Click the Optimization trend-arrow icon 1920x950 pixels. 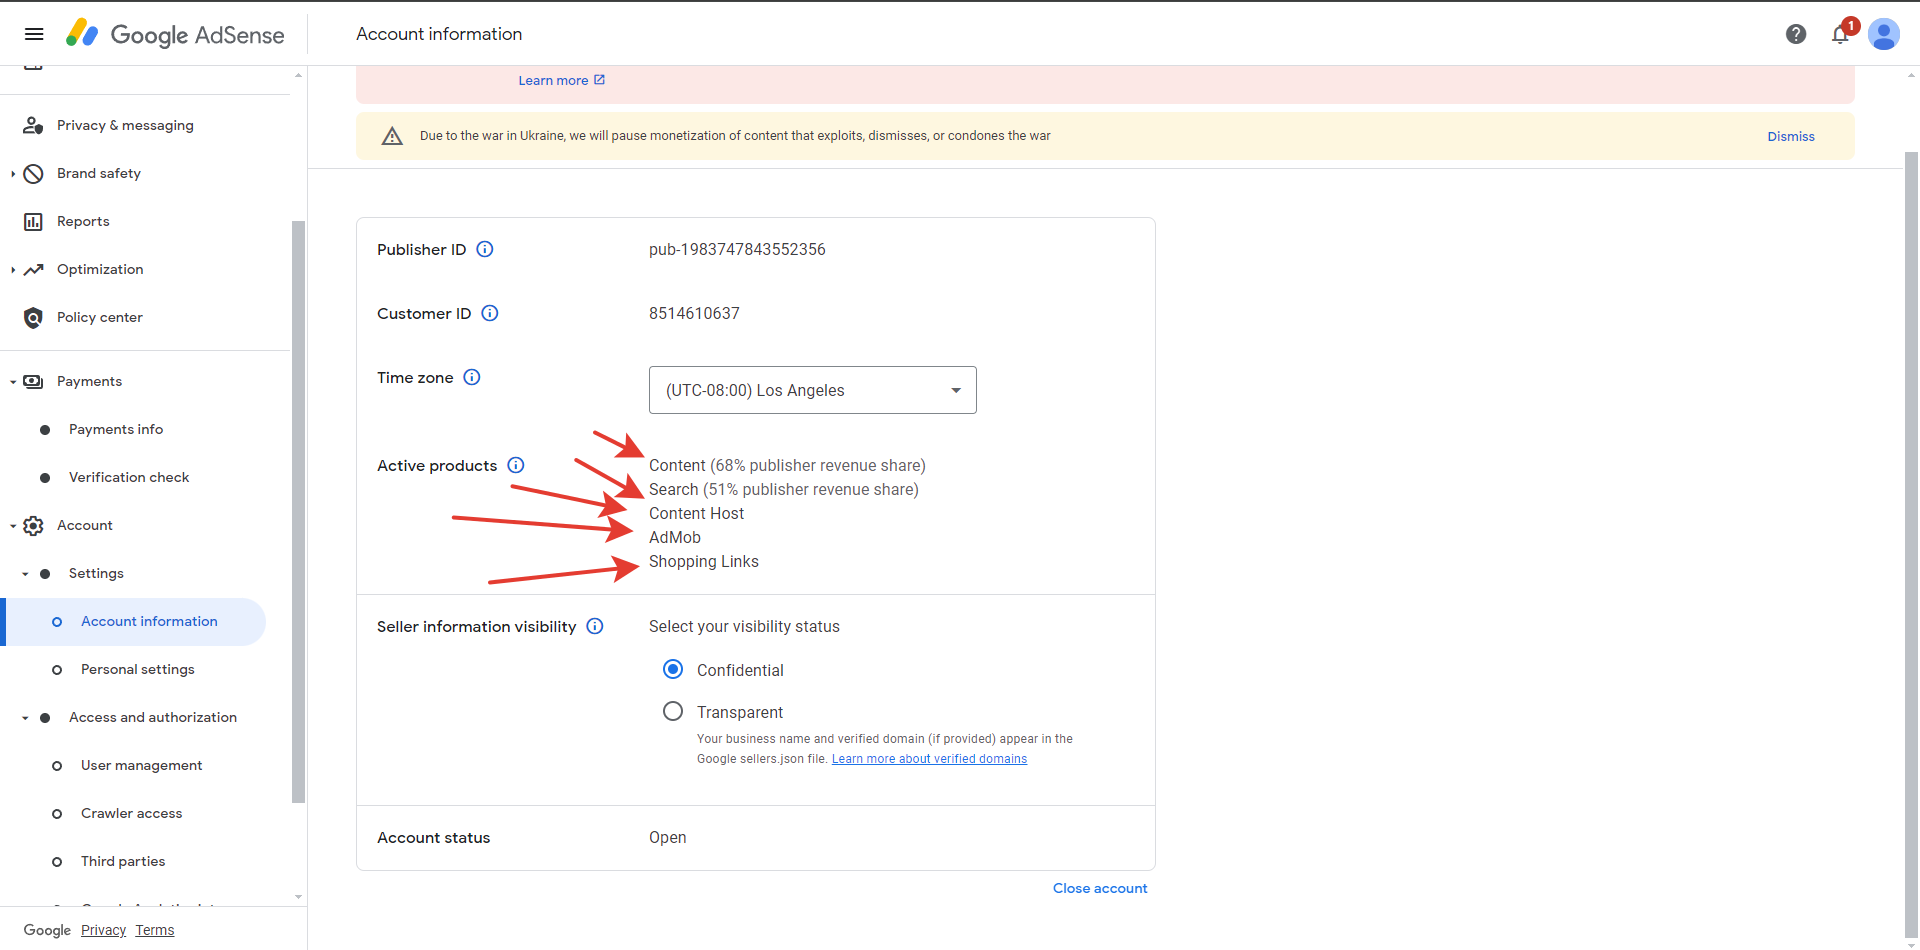[33, 269]
